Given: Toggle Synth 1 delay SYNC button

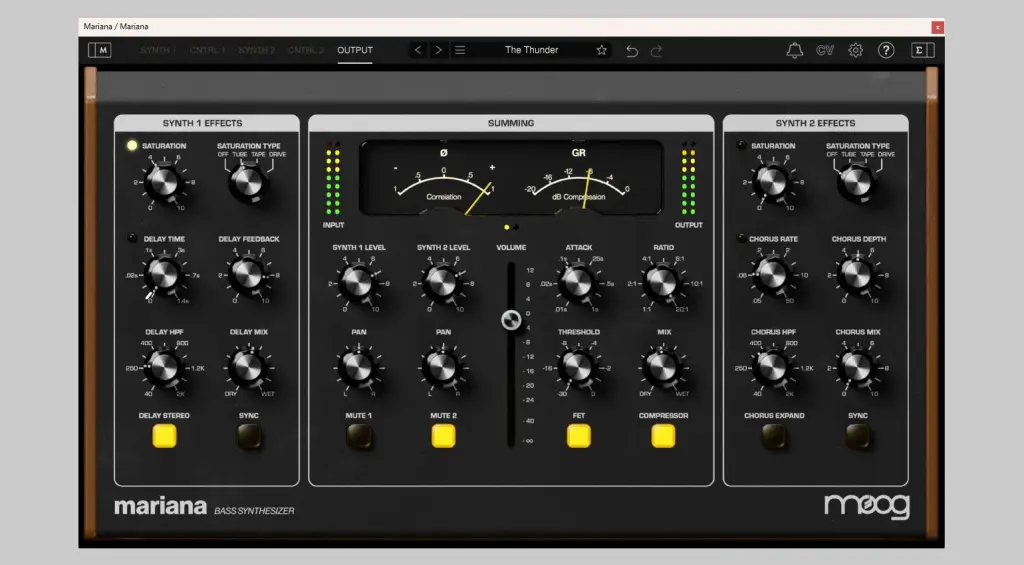Looking at the screenshot, I should pyautogui.click(x=249, y=436).
